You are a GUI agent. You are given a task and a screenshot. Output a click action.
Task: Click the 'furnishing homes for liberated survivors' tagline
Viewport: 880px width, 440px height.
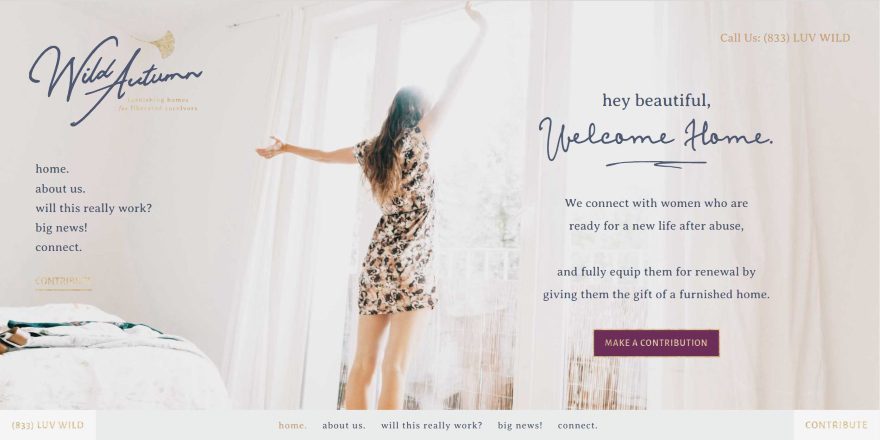(158, 104)
